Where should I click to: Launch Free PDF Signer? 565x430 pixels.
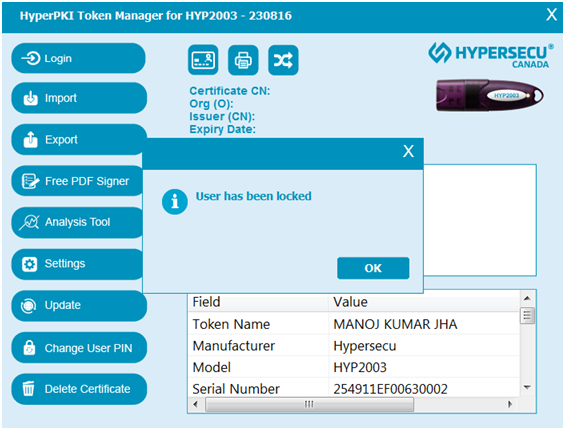(77, 181)
